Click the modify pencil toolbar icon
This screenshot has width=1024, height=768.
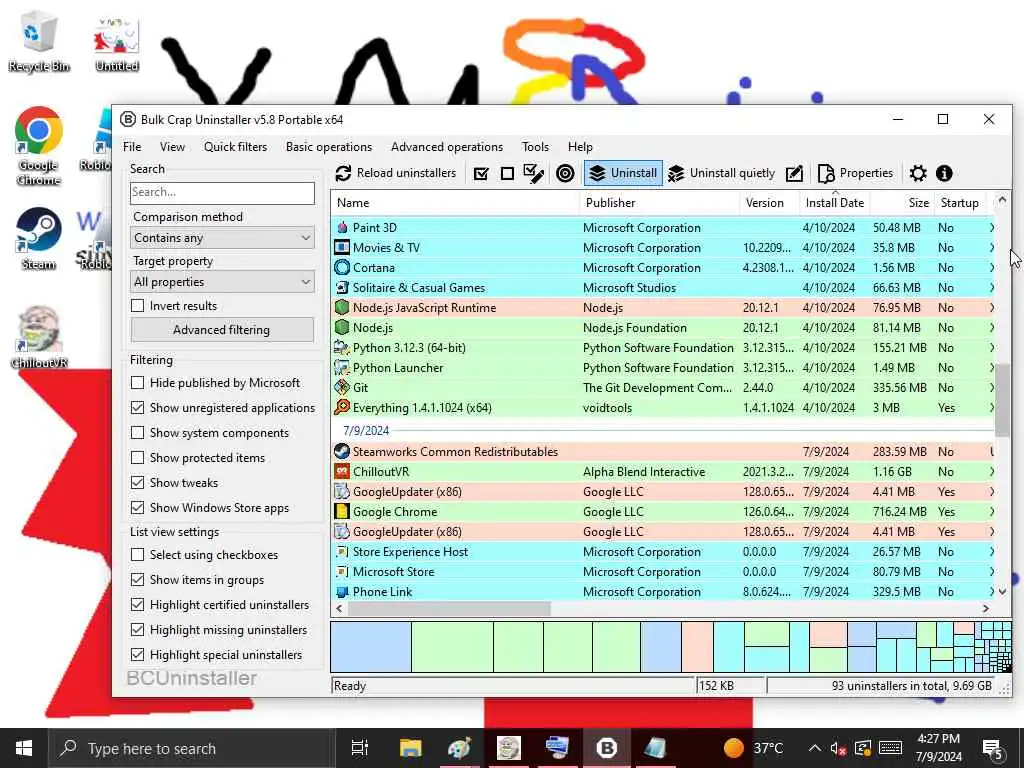(794, 173)
